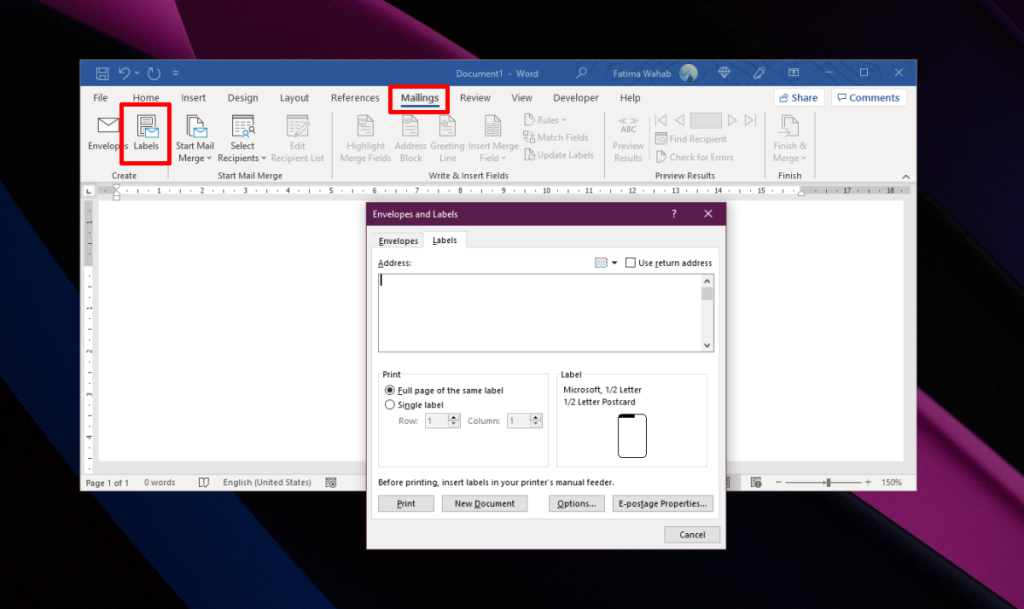Click the New Document button
The width and height of the screenshot is (1024, 609).
[x=484, y=503]
